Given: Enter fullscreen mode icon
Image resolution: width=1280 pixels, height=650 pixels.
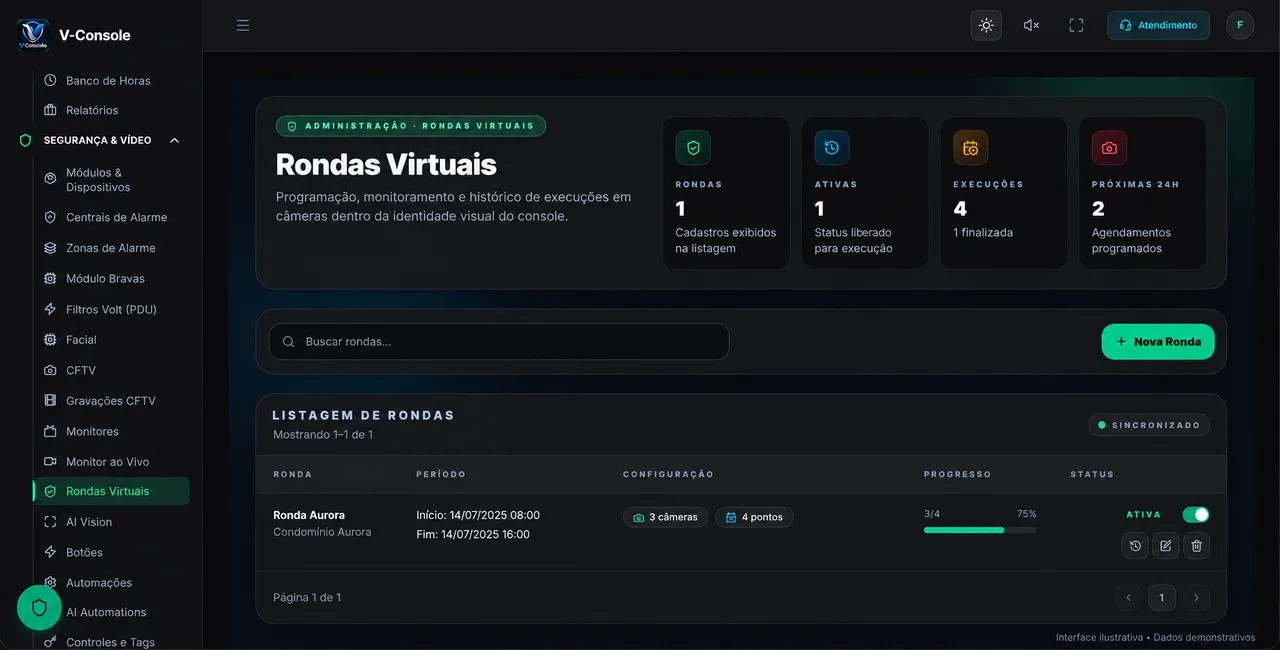Looking at the screenshot, I should 1076,25.
